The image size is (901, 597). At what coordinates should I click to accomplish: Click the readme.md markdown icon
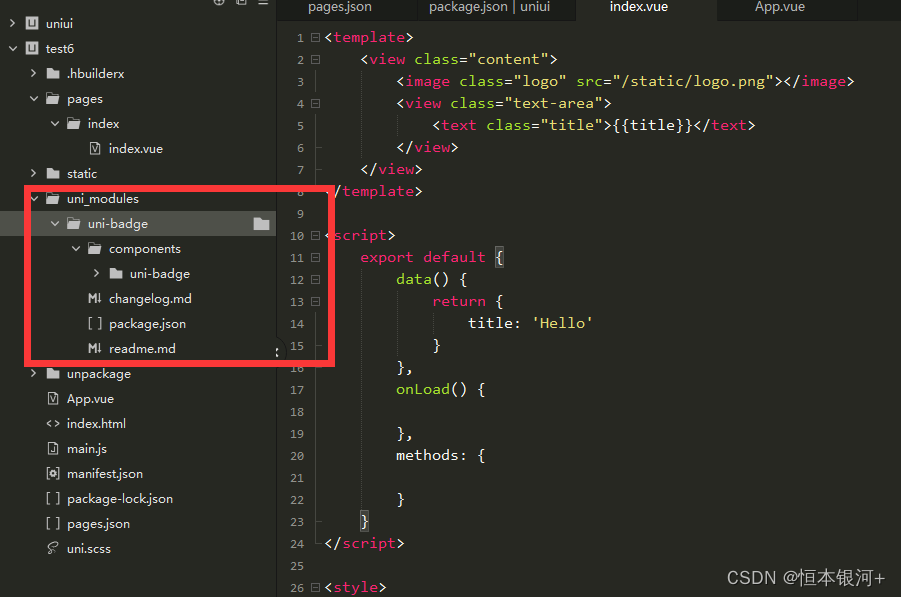point(95,348)
